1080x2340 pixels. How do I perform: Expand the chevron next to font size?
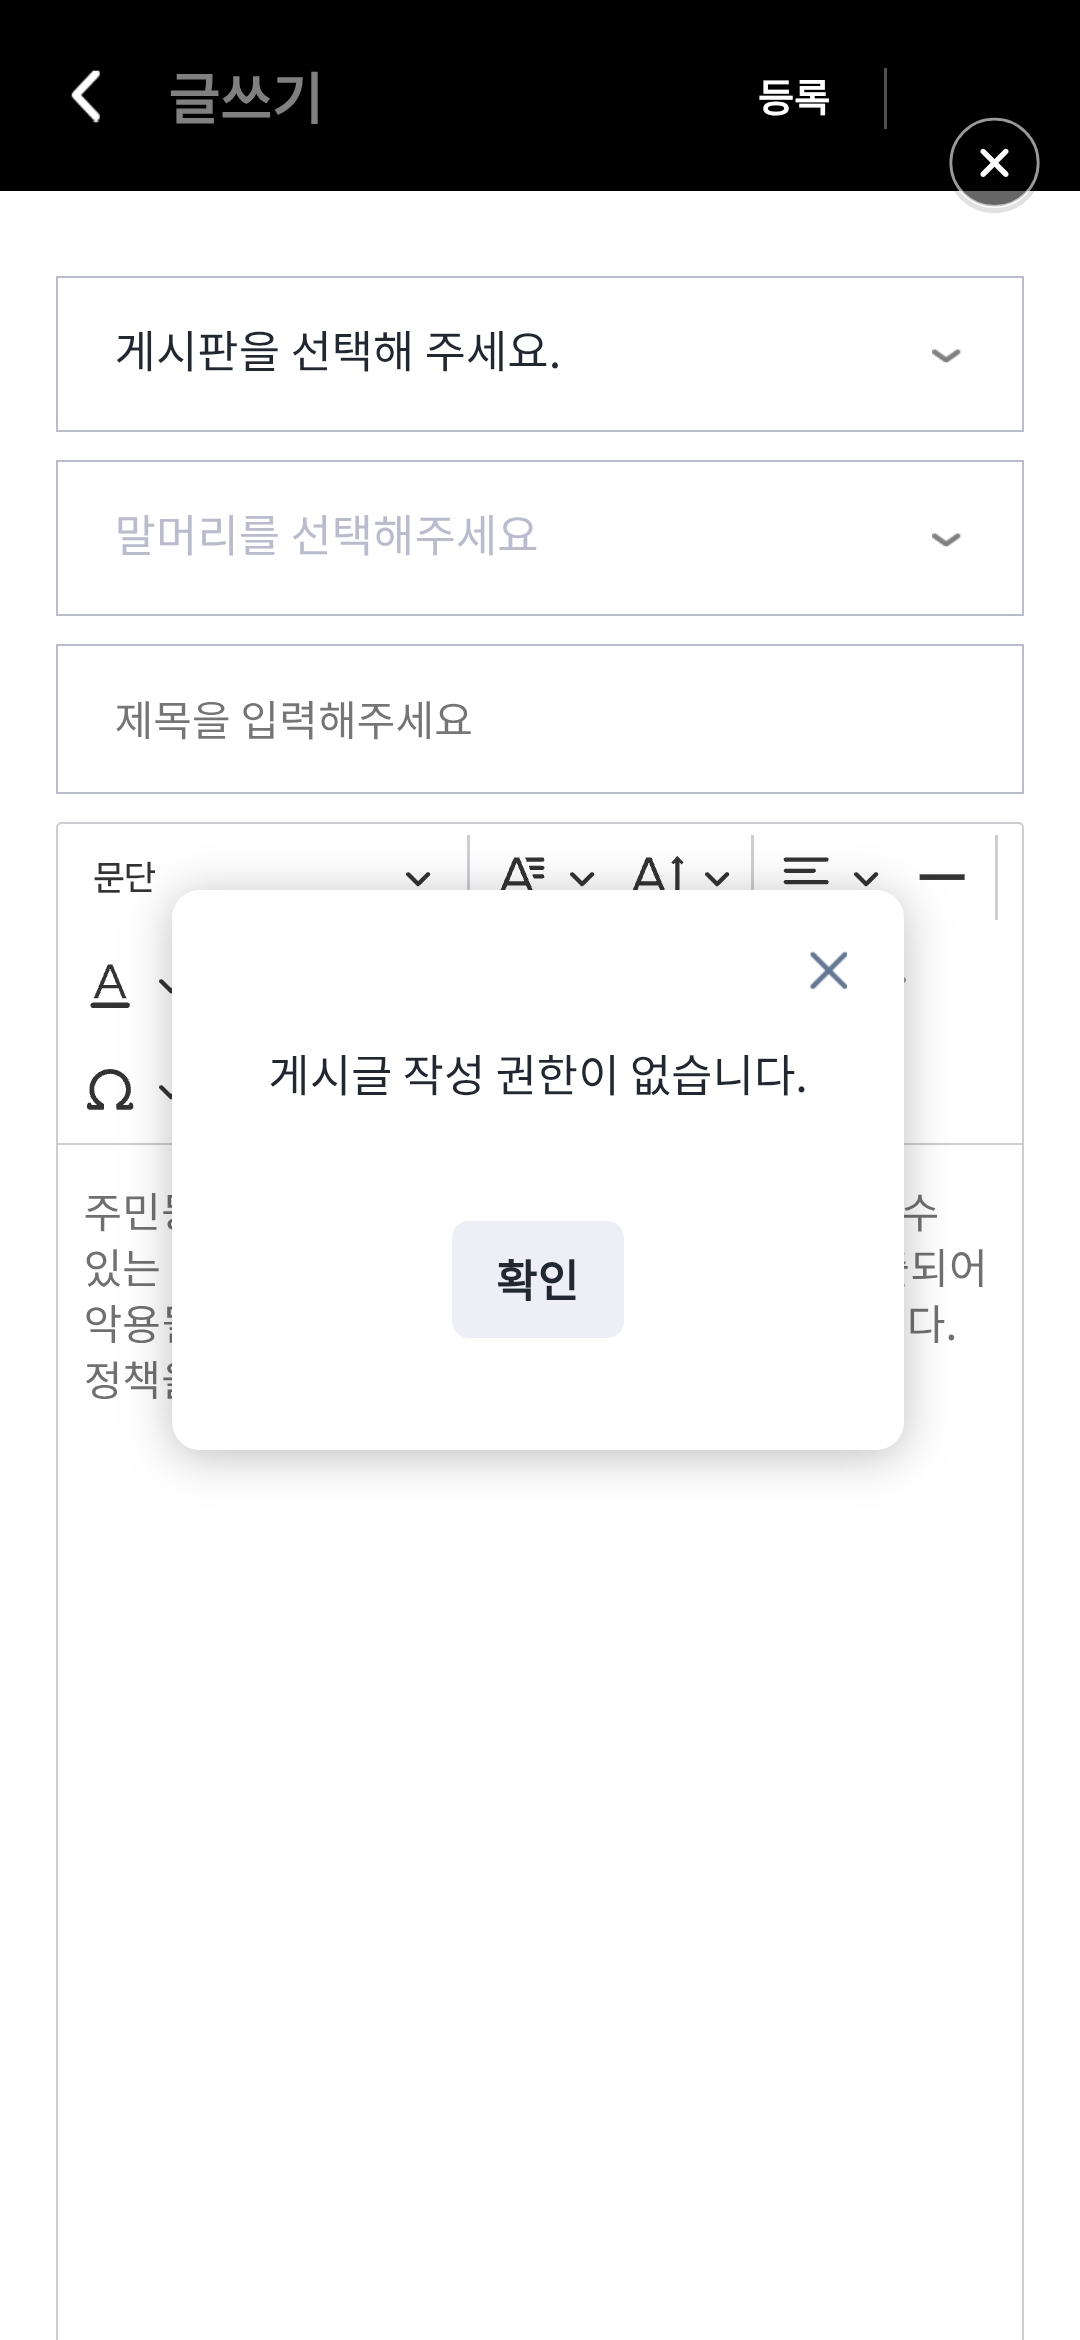point(717,879)
